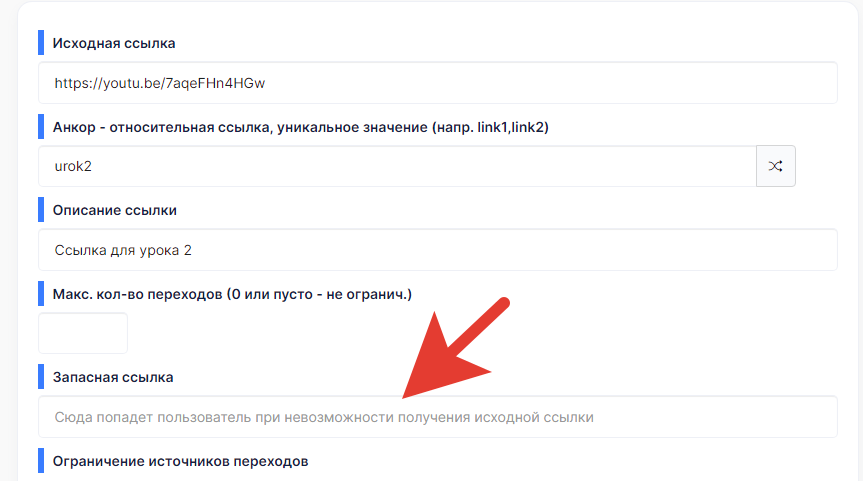This screenshot has height=481, width=863.
Task: Focus the anchor field containing urok2
Action: tap(397, 166)
